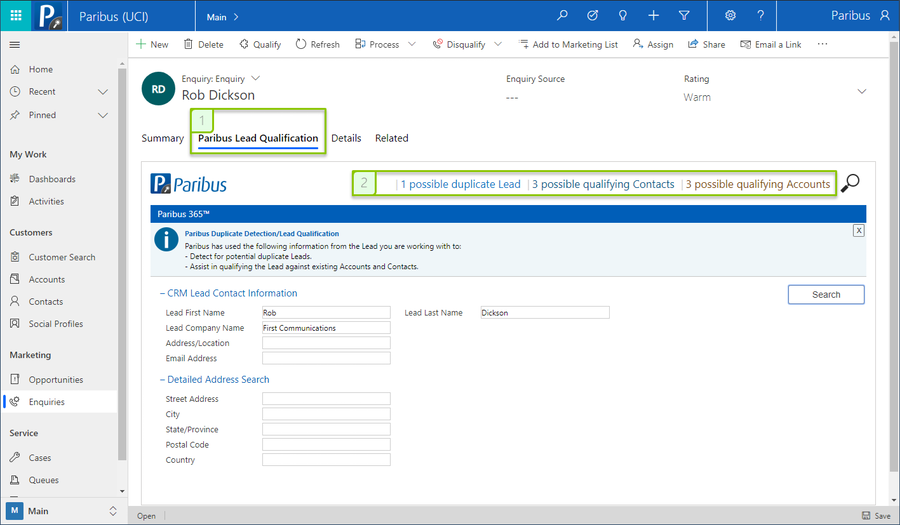This screenshot has height=525, width=900.
Task: Open global search magnifier in top bar
Action: pos(562,15)
